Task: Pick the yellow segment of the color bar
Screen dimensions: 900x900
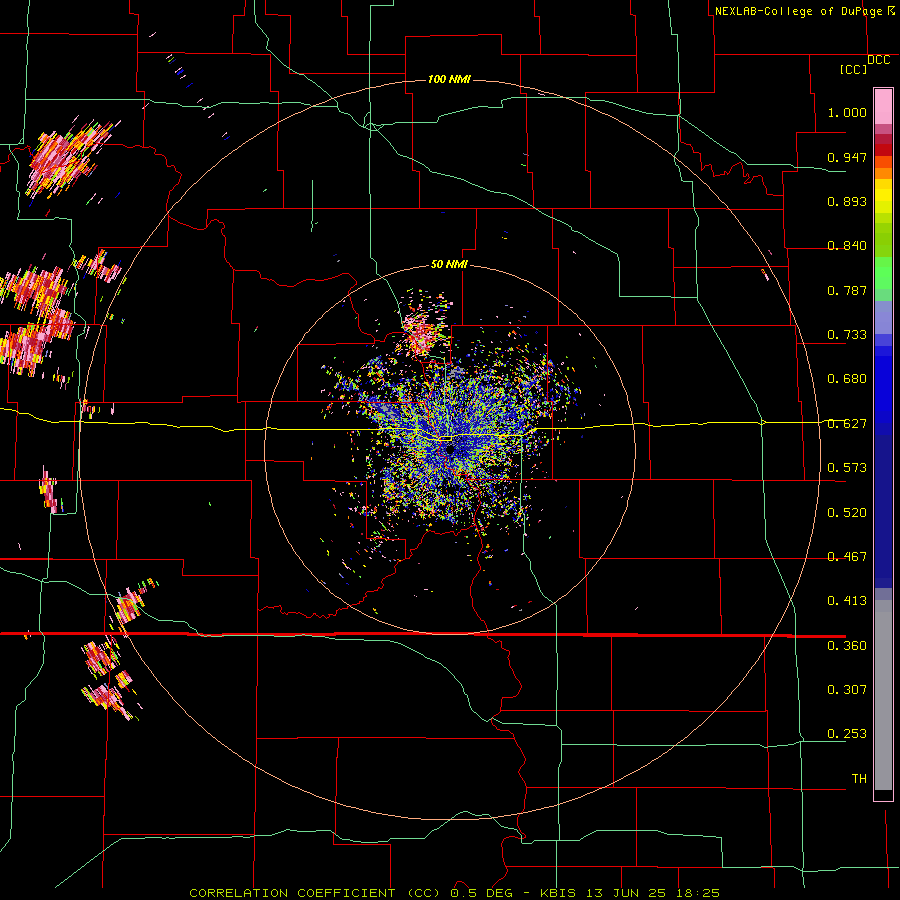Action: pyautogui.click(x=883, y=196)
